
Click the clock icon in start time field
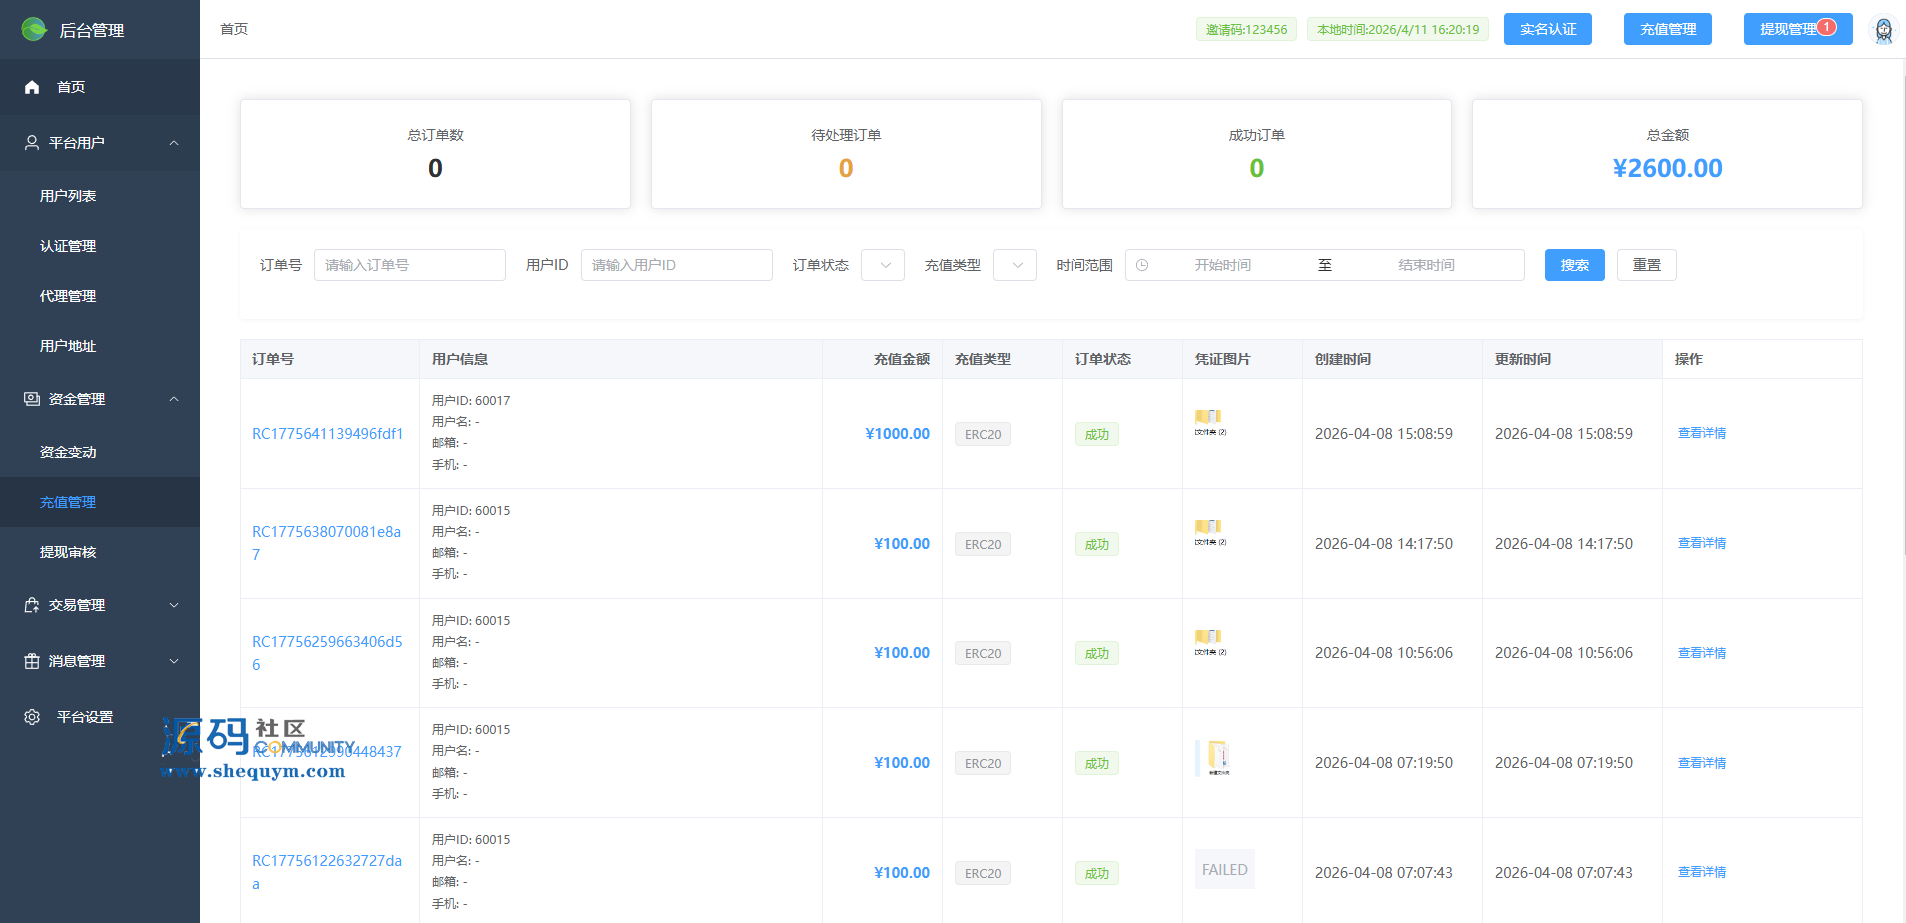(1142, 265)
